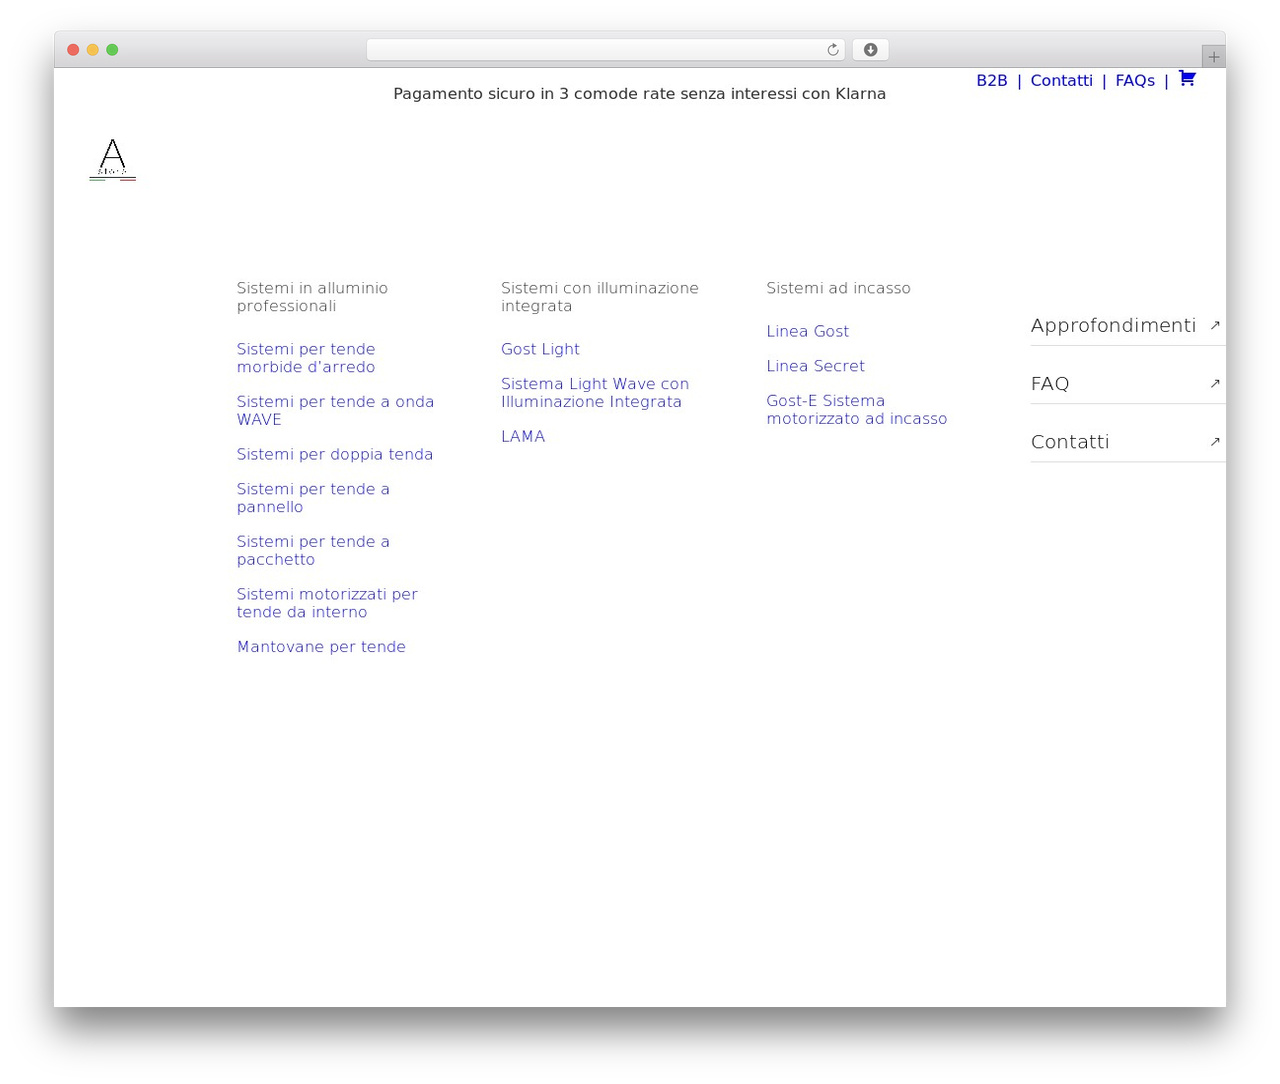
Task: Click the browser download icon
Action: 870,50
